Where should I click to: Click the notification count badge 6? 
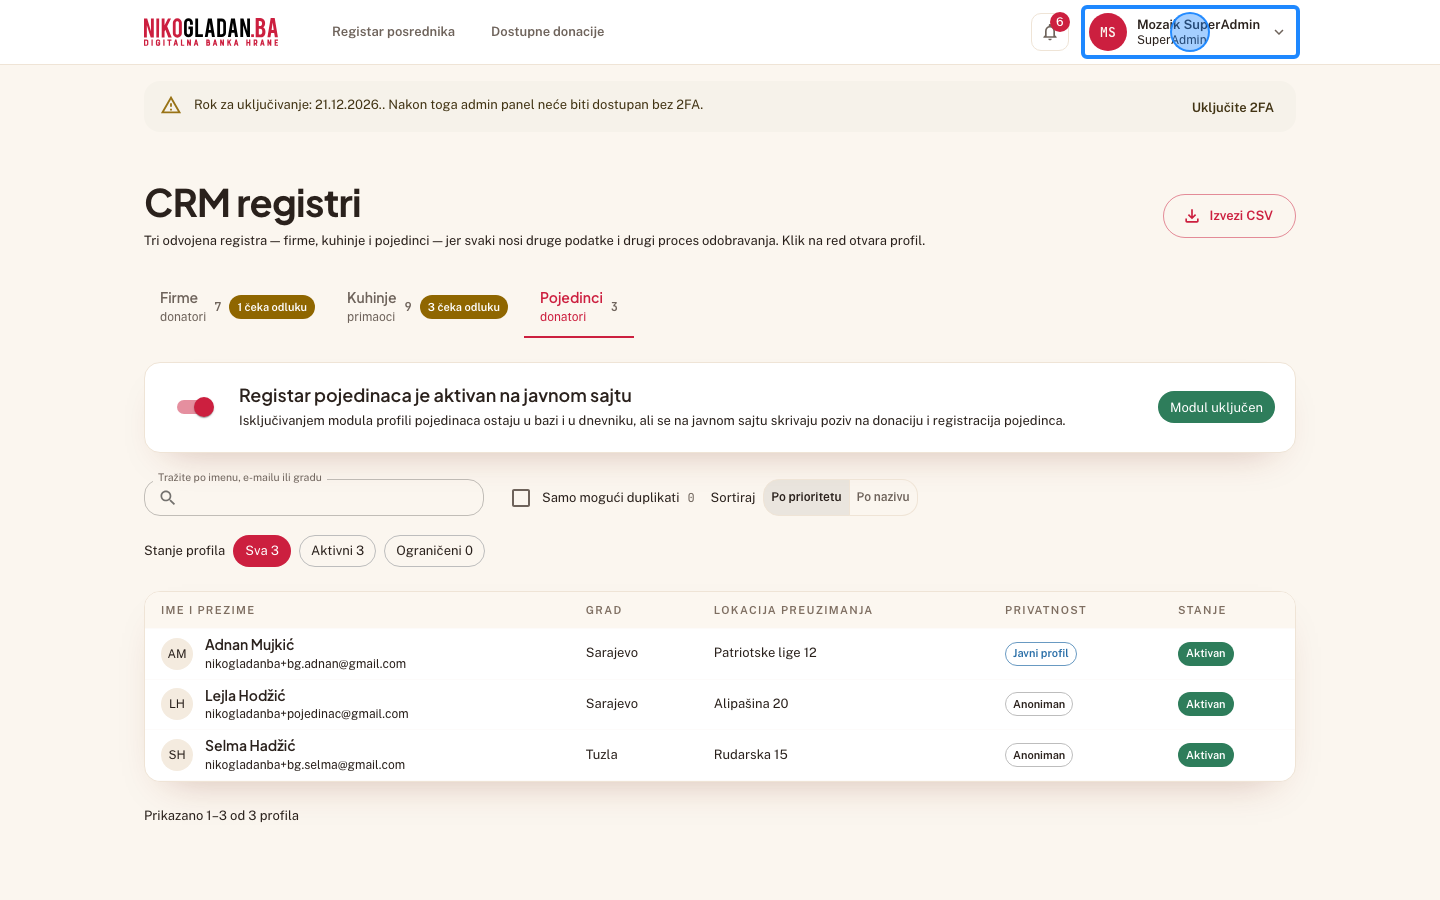1060,22
